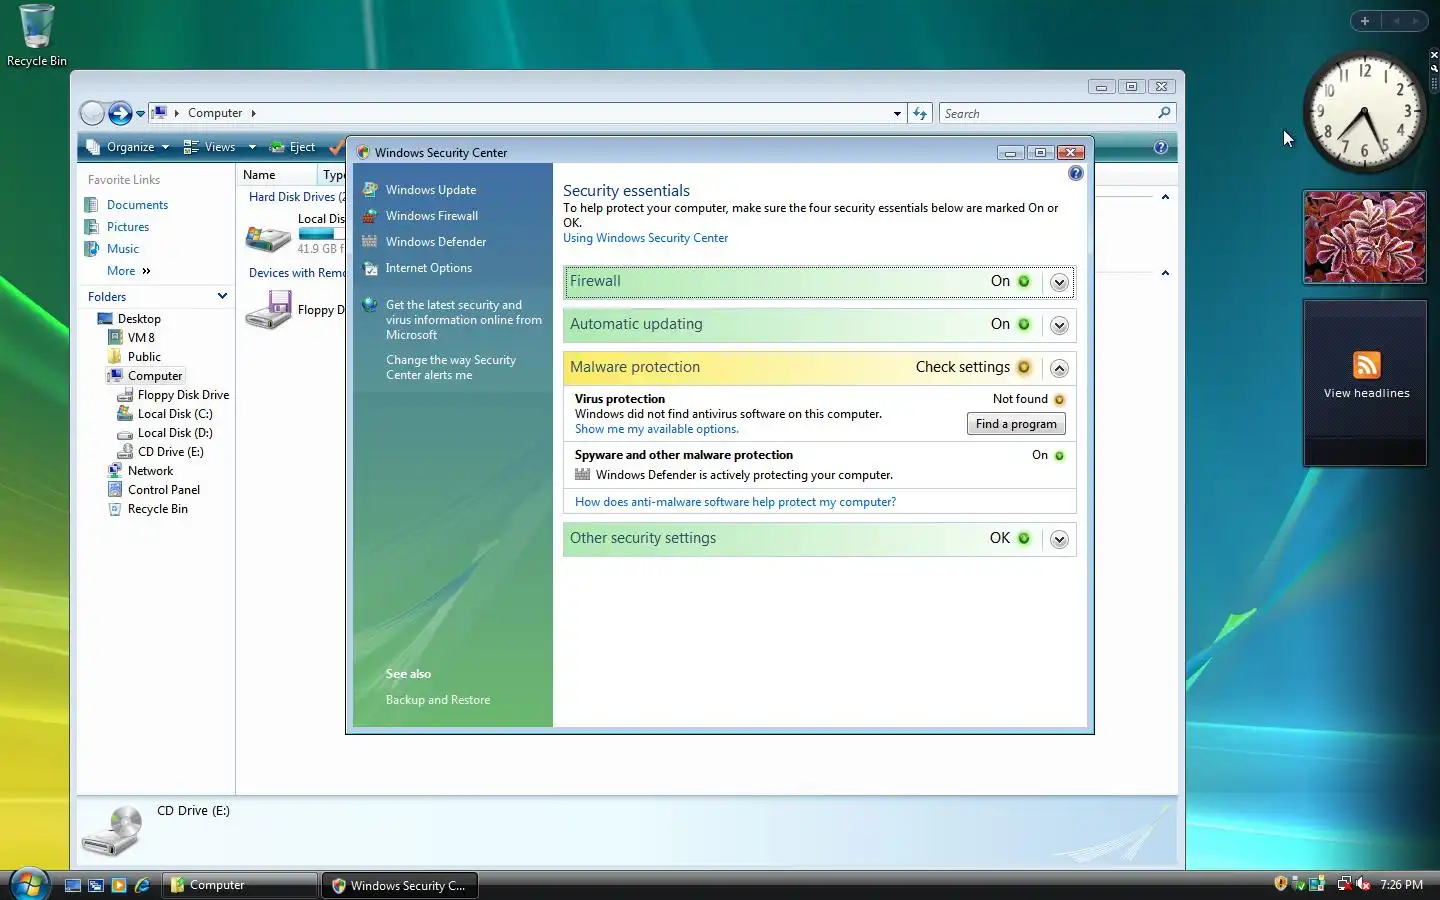This screenshot has width=1440, height=900.
Task: Expand the Firewall section
Action: (x=1059, y=283)
